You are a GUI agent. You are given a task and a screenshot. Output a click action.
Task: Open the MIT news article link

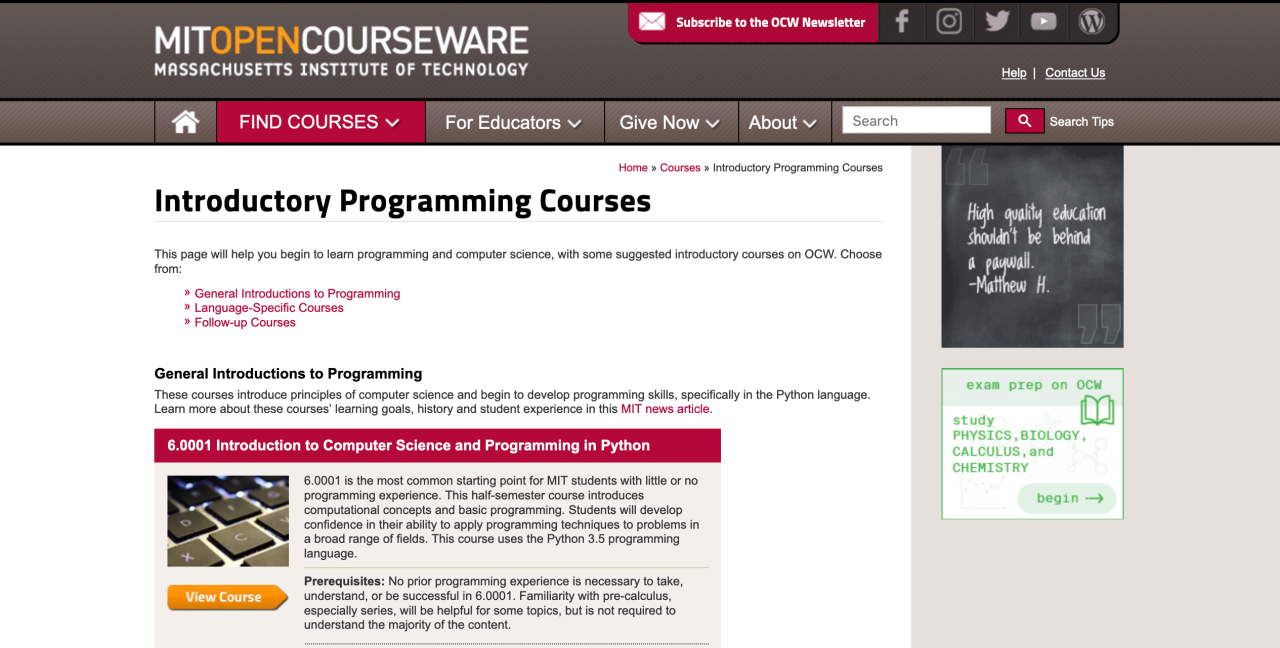click(x=664, y=408)
